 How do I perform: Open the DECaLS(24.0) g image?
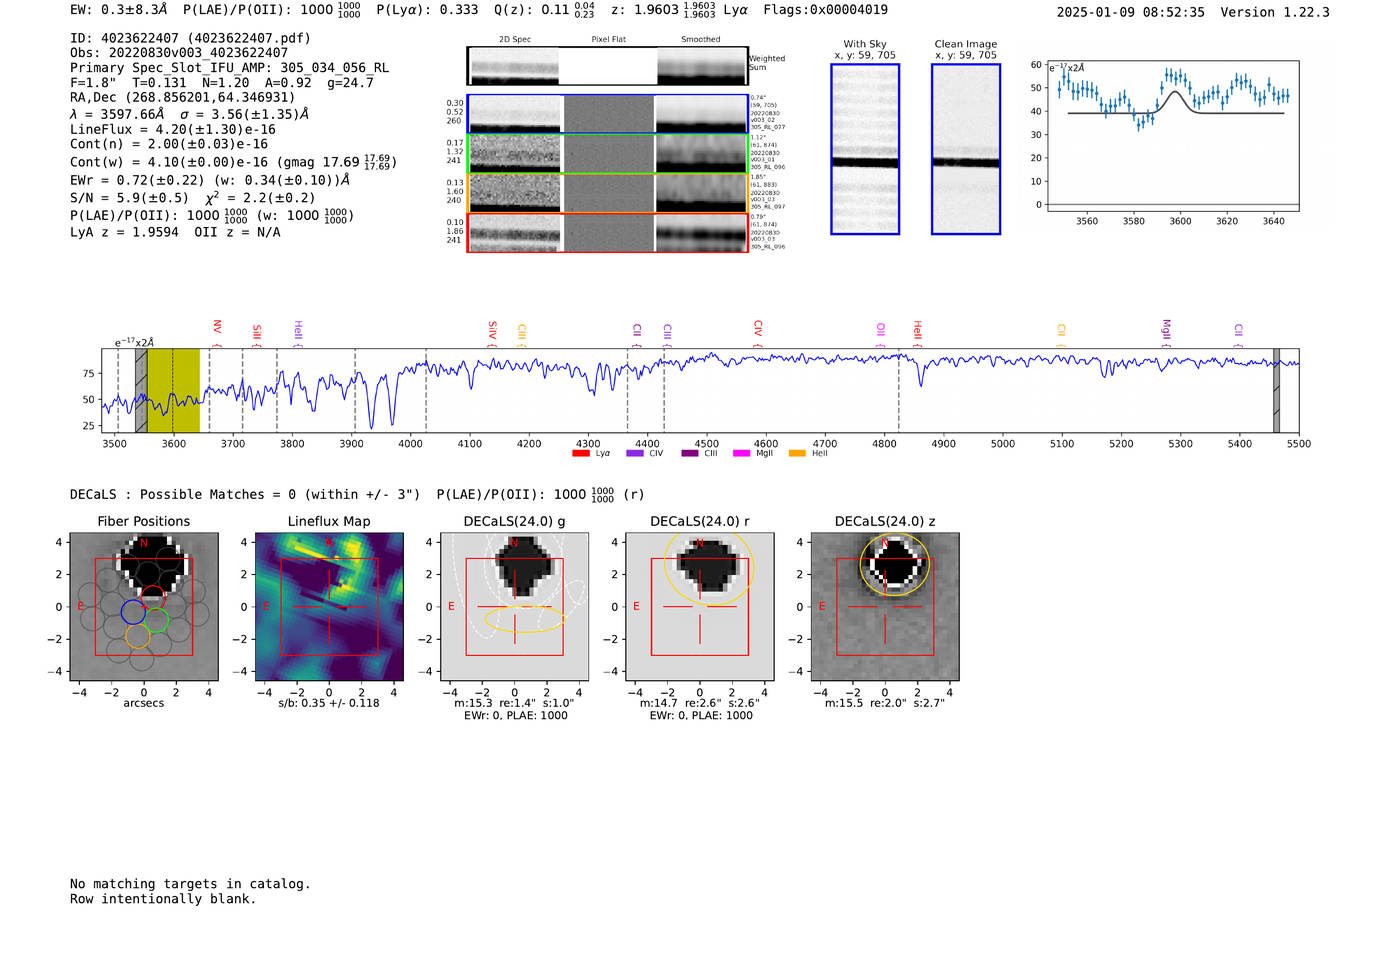click(x=514, y=607)
